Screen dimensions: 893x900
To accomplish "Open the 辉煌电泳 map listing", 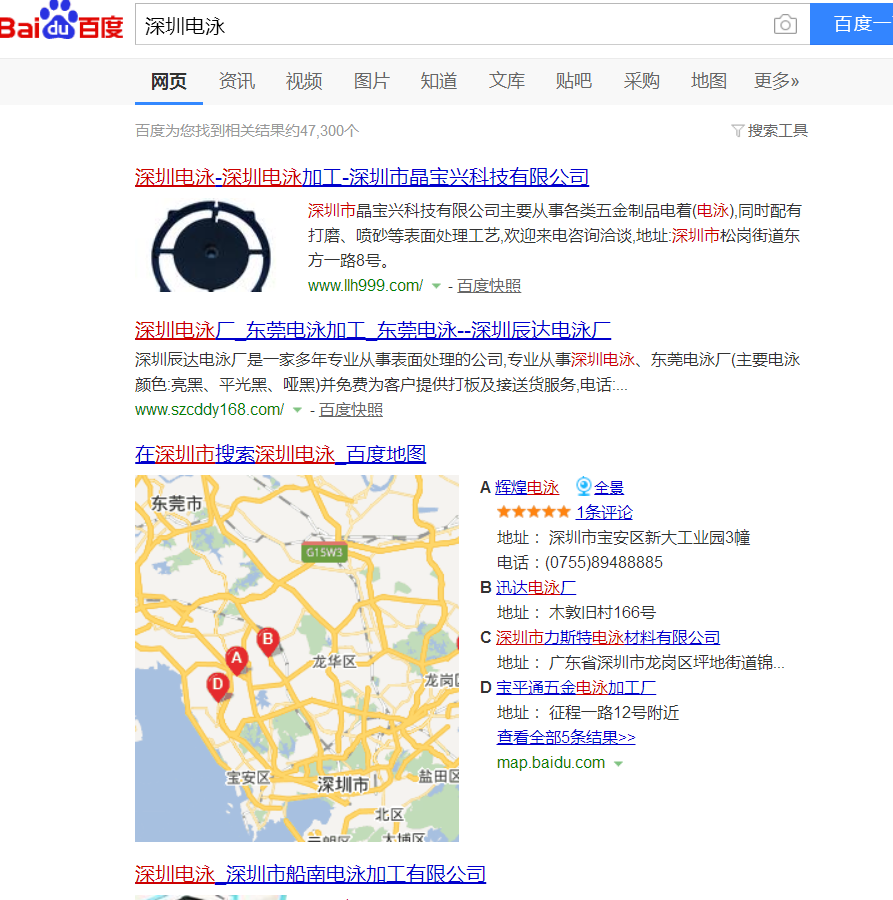I will [527, 487].
